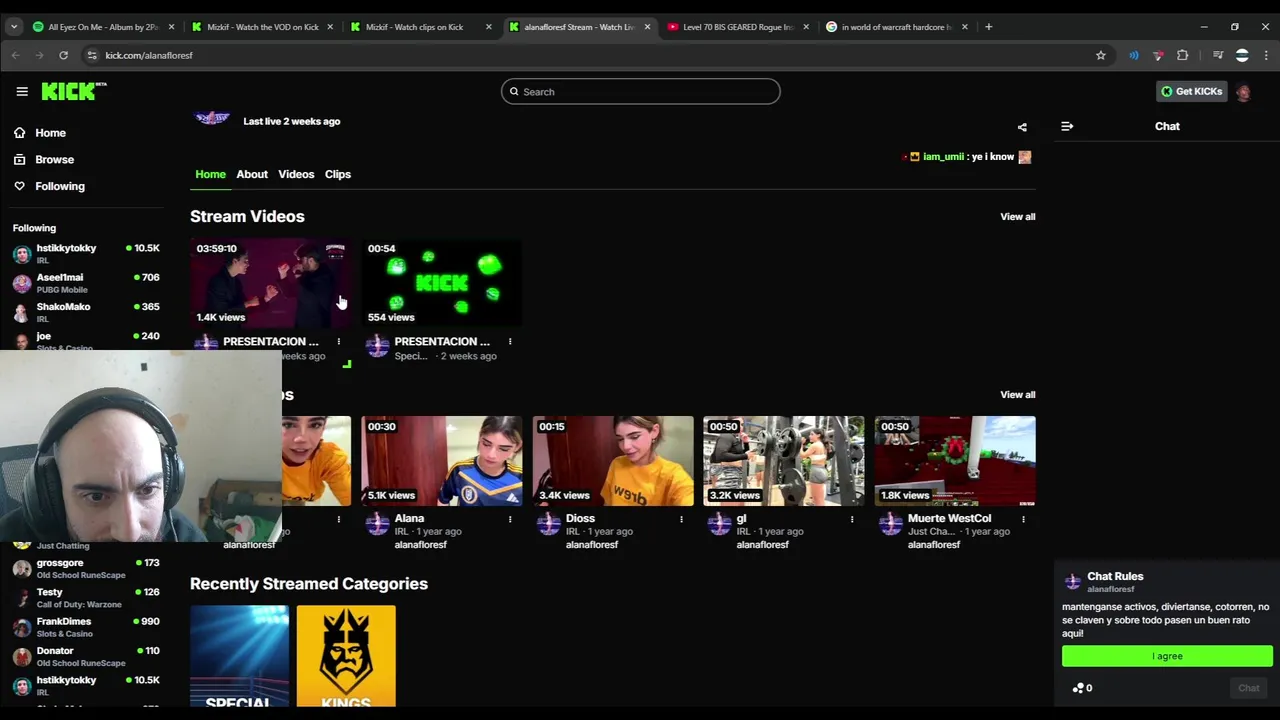The height and width of the screenshot is (720, 1280).
Task: Click iam_umii chat message username
Action: (x=943, y=157)
